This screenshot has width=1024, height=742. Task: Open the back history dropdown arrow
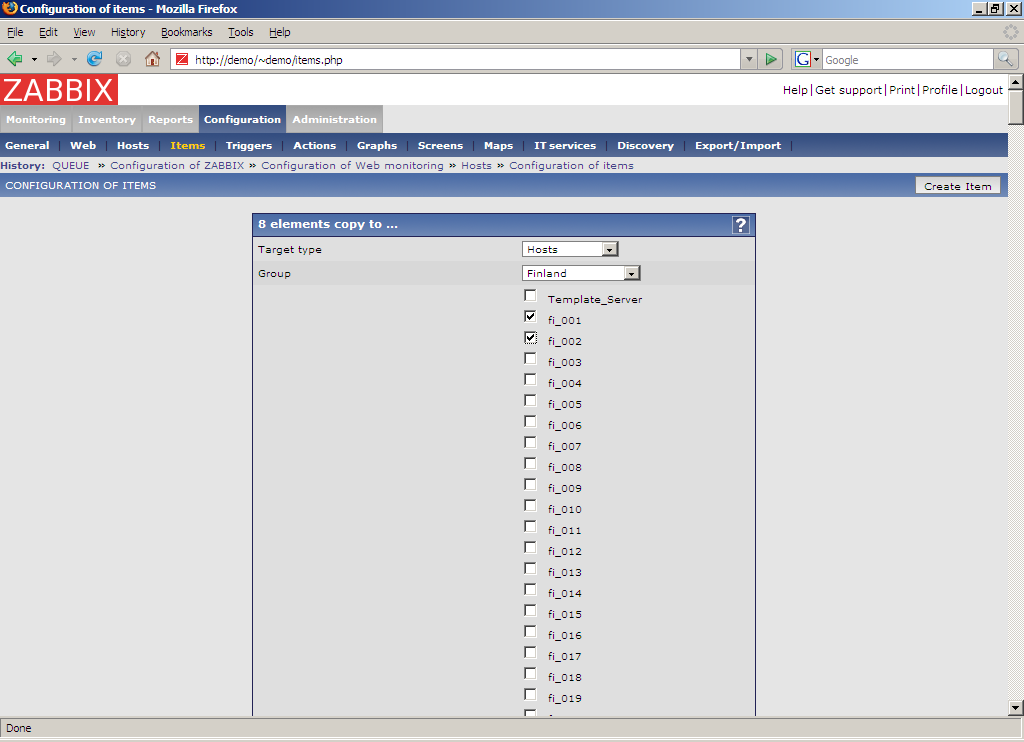[34, 59]
